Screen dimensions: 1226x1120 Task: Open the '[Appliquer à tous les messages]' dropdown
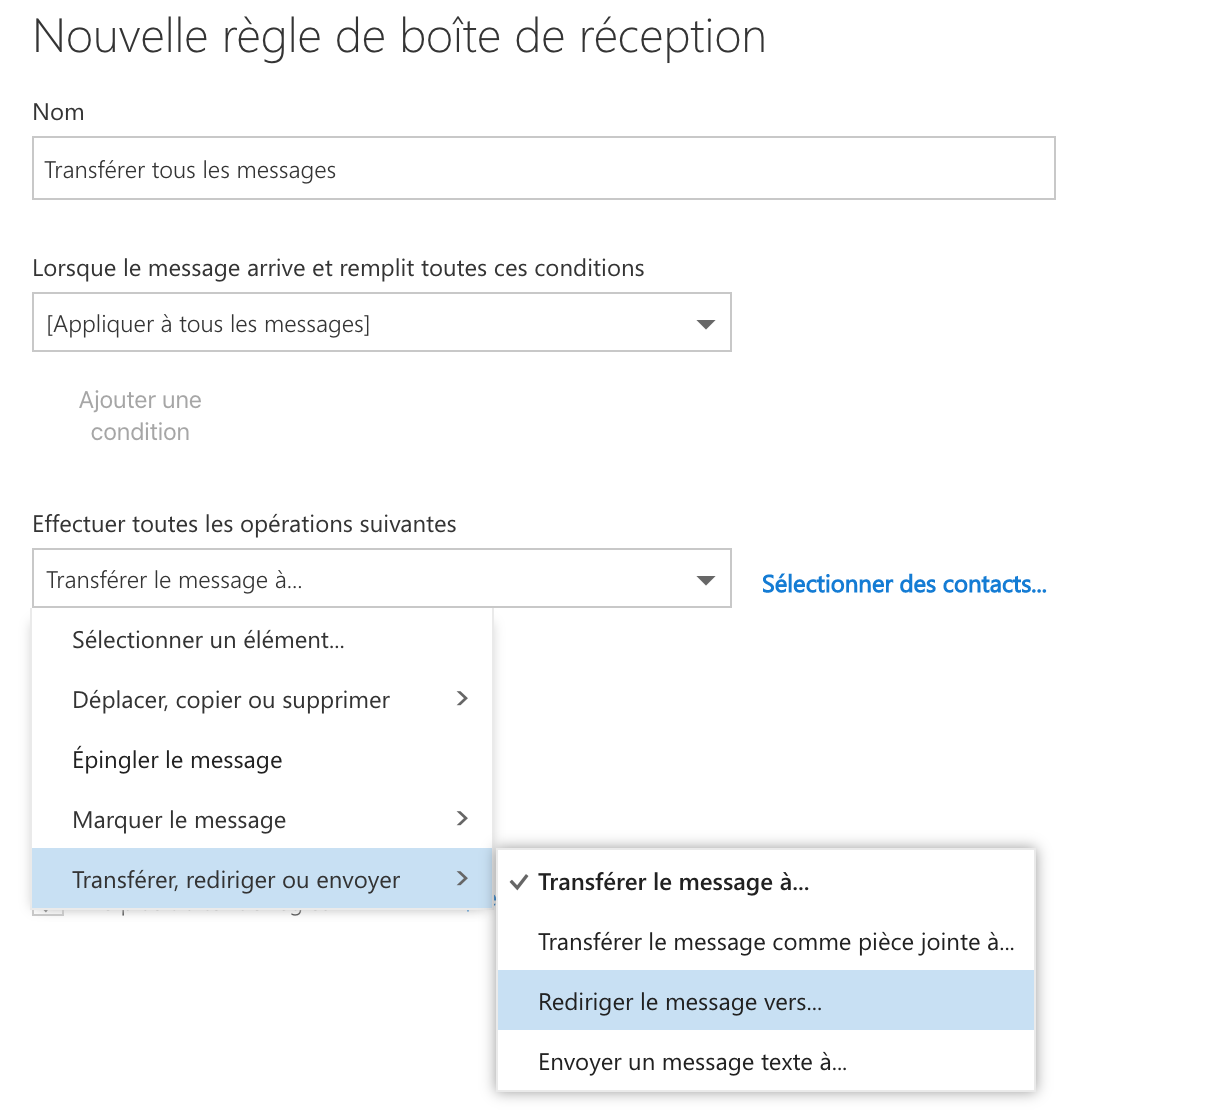[x=380, y=322]
